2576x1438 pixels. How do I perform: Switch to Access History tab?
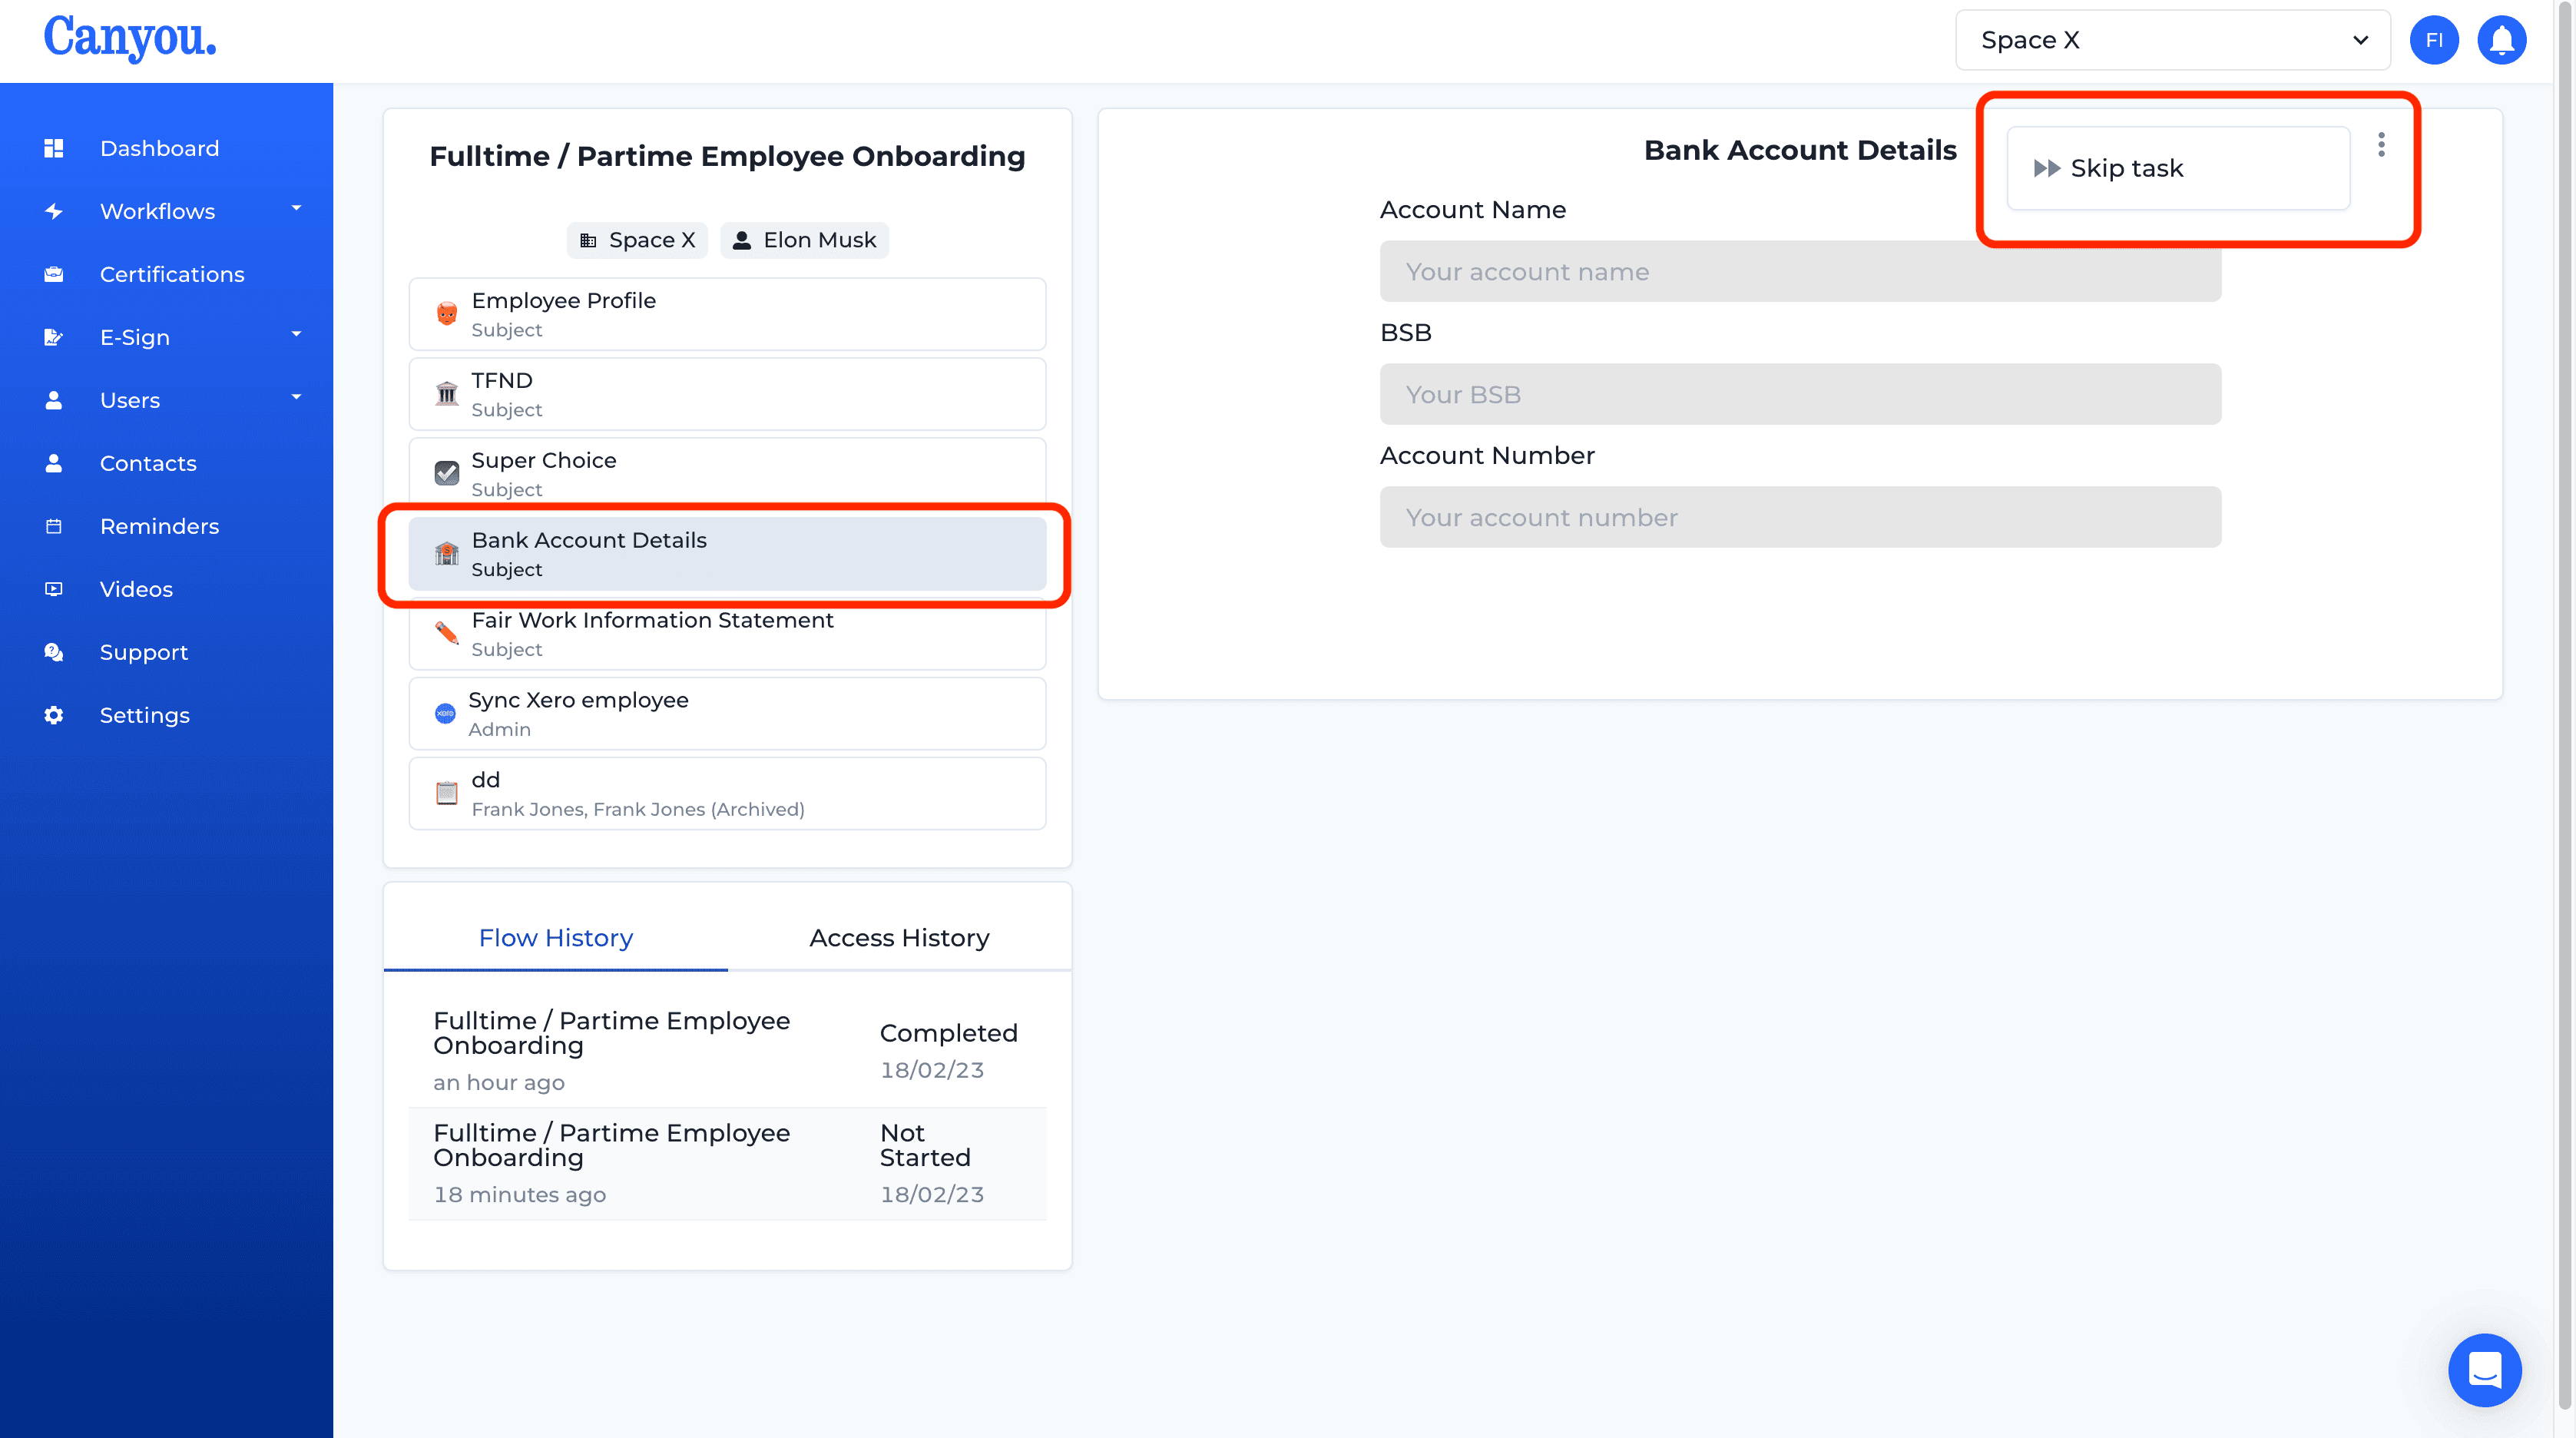click(899, 936)
